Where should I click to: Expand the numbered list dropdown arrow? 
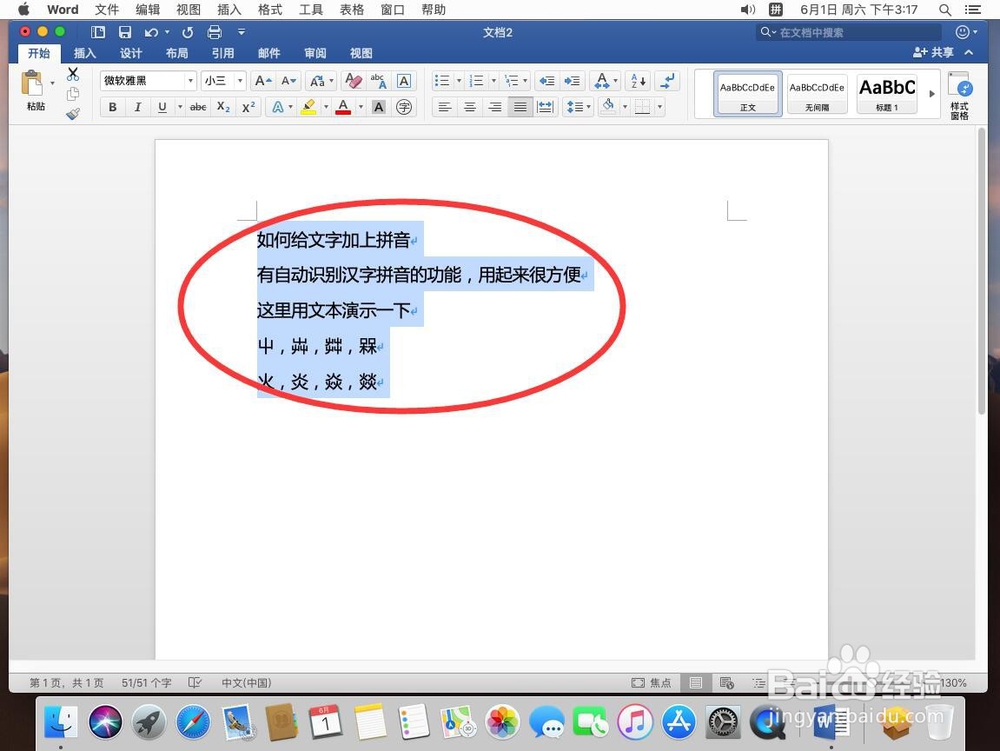tap(493, 81)
